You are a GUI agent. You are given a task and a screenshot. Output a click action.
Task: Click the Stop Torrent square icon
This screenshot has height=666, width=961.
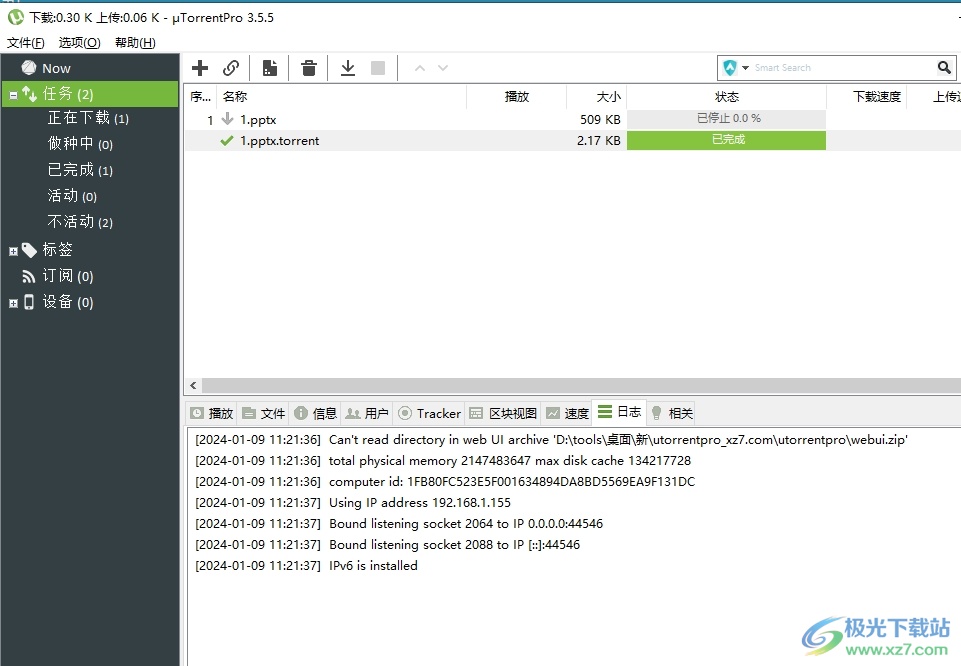click(378, 68)
